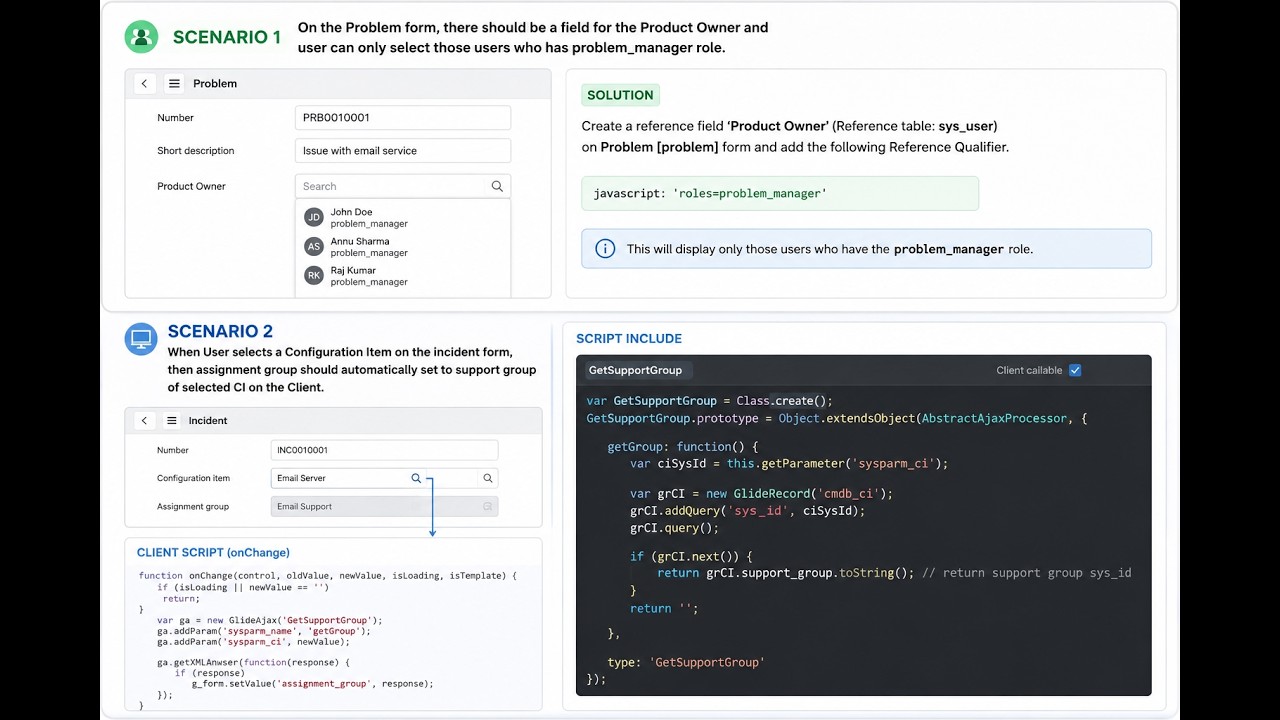Select John Doe from owner list
This screenshot has width=1280, height=720.
point(403,218)
